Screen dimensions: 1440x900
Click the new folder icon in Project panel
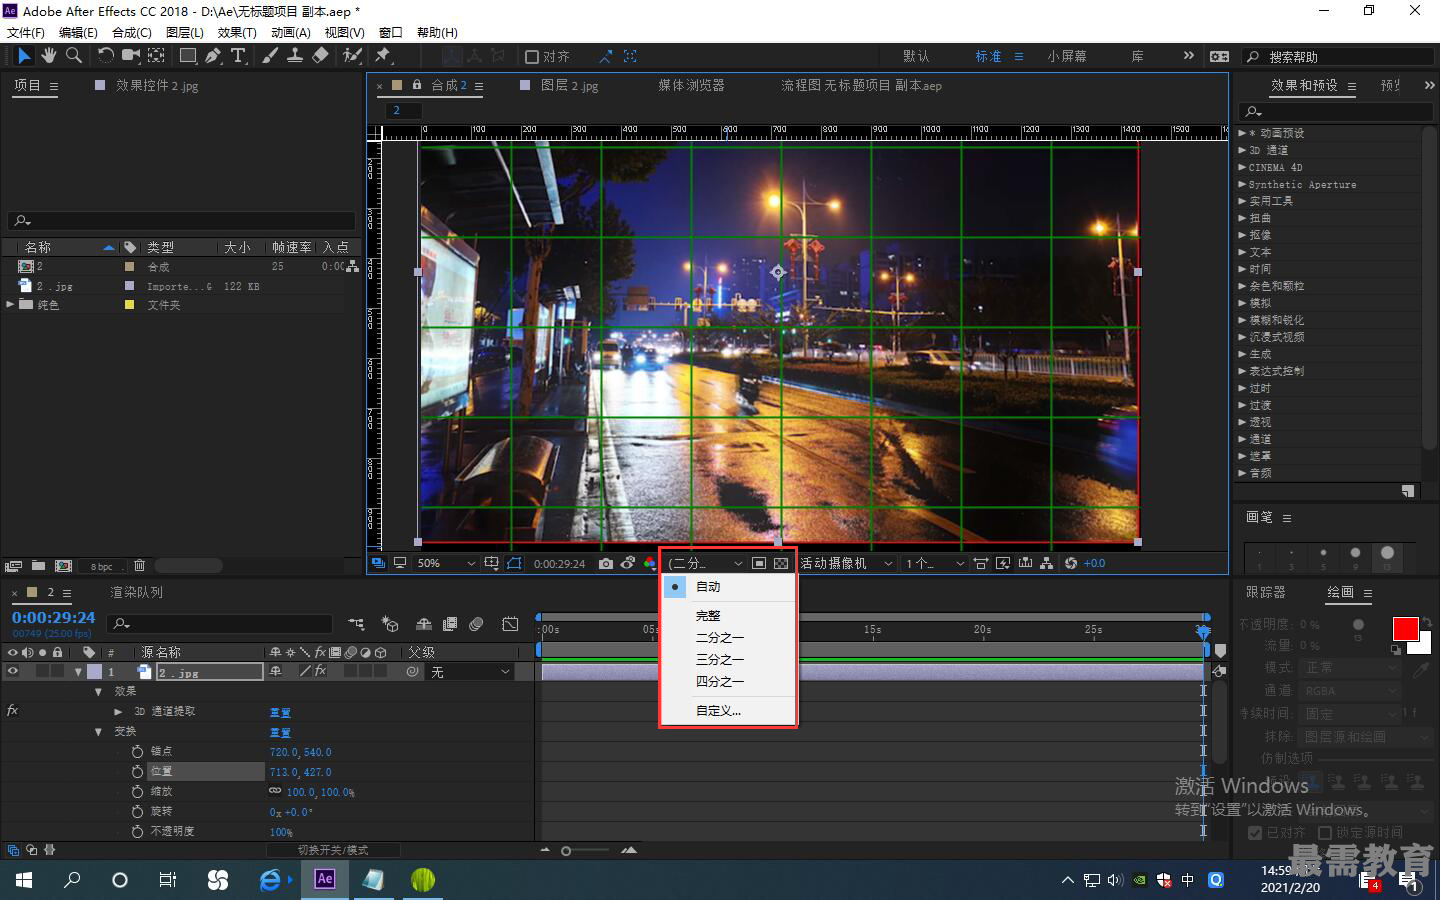38,566
